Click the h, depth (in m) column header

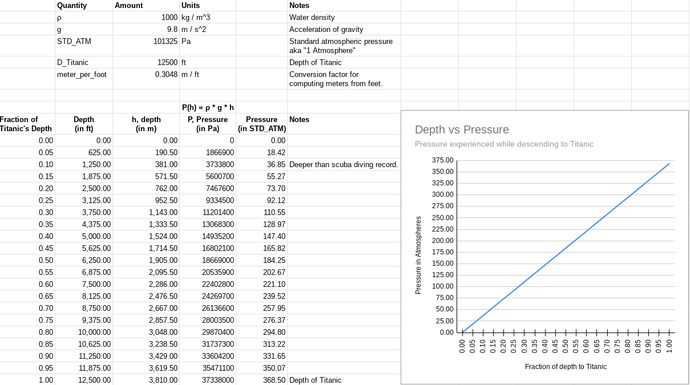146,124
